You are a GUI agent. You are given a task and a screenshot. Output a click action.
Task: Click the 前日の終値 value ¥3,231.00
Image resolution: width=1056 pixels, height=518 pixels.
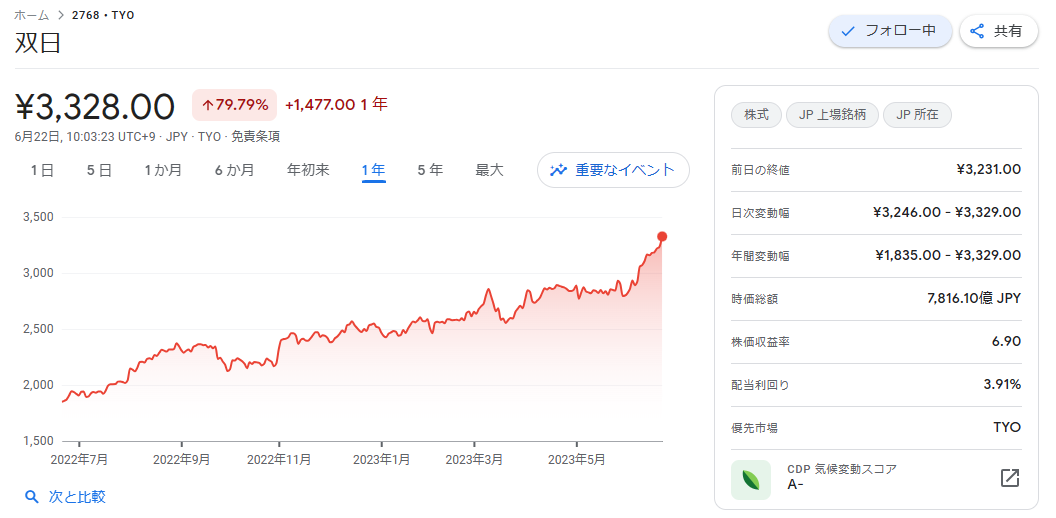(988, 170)
